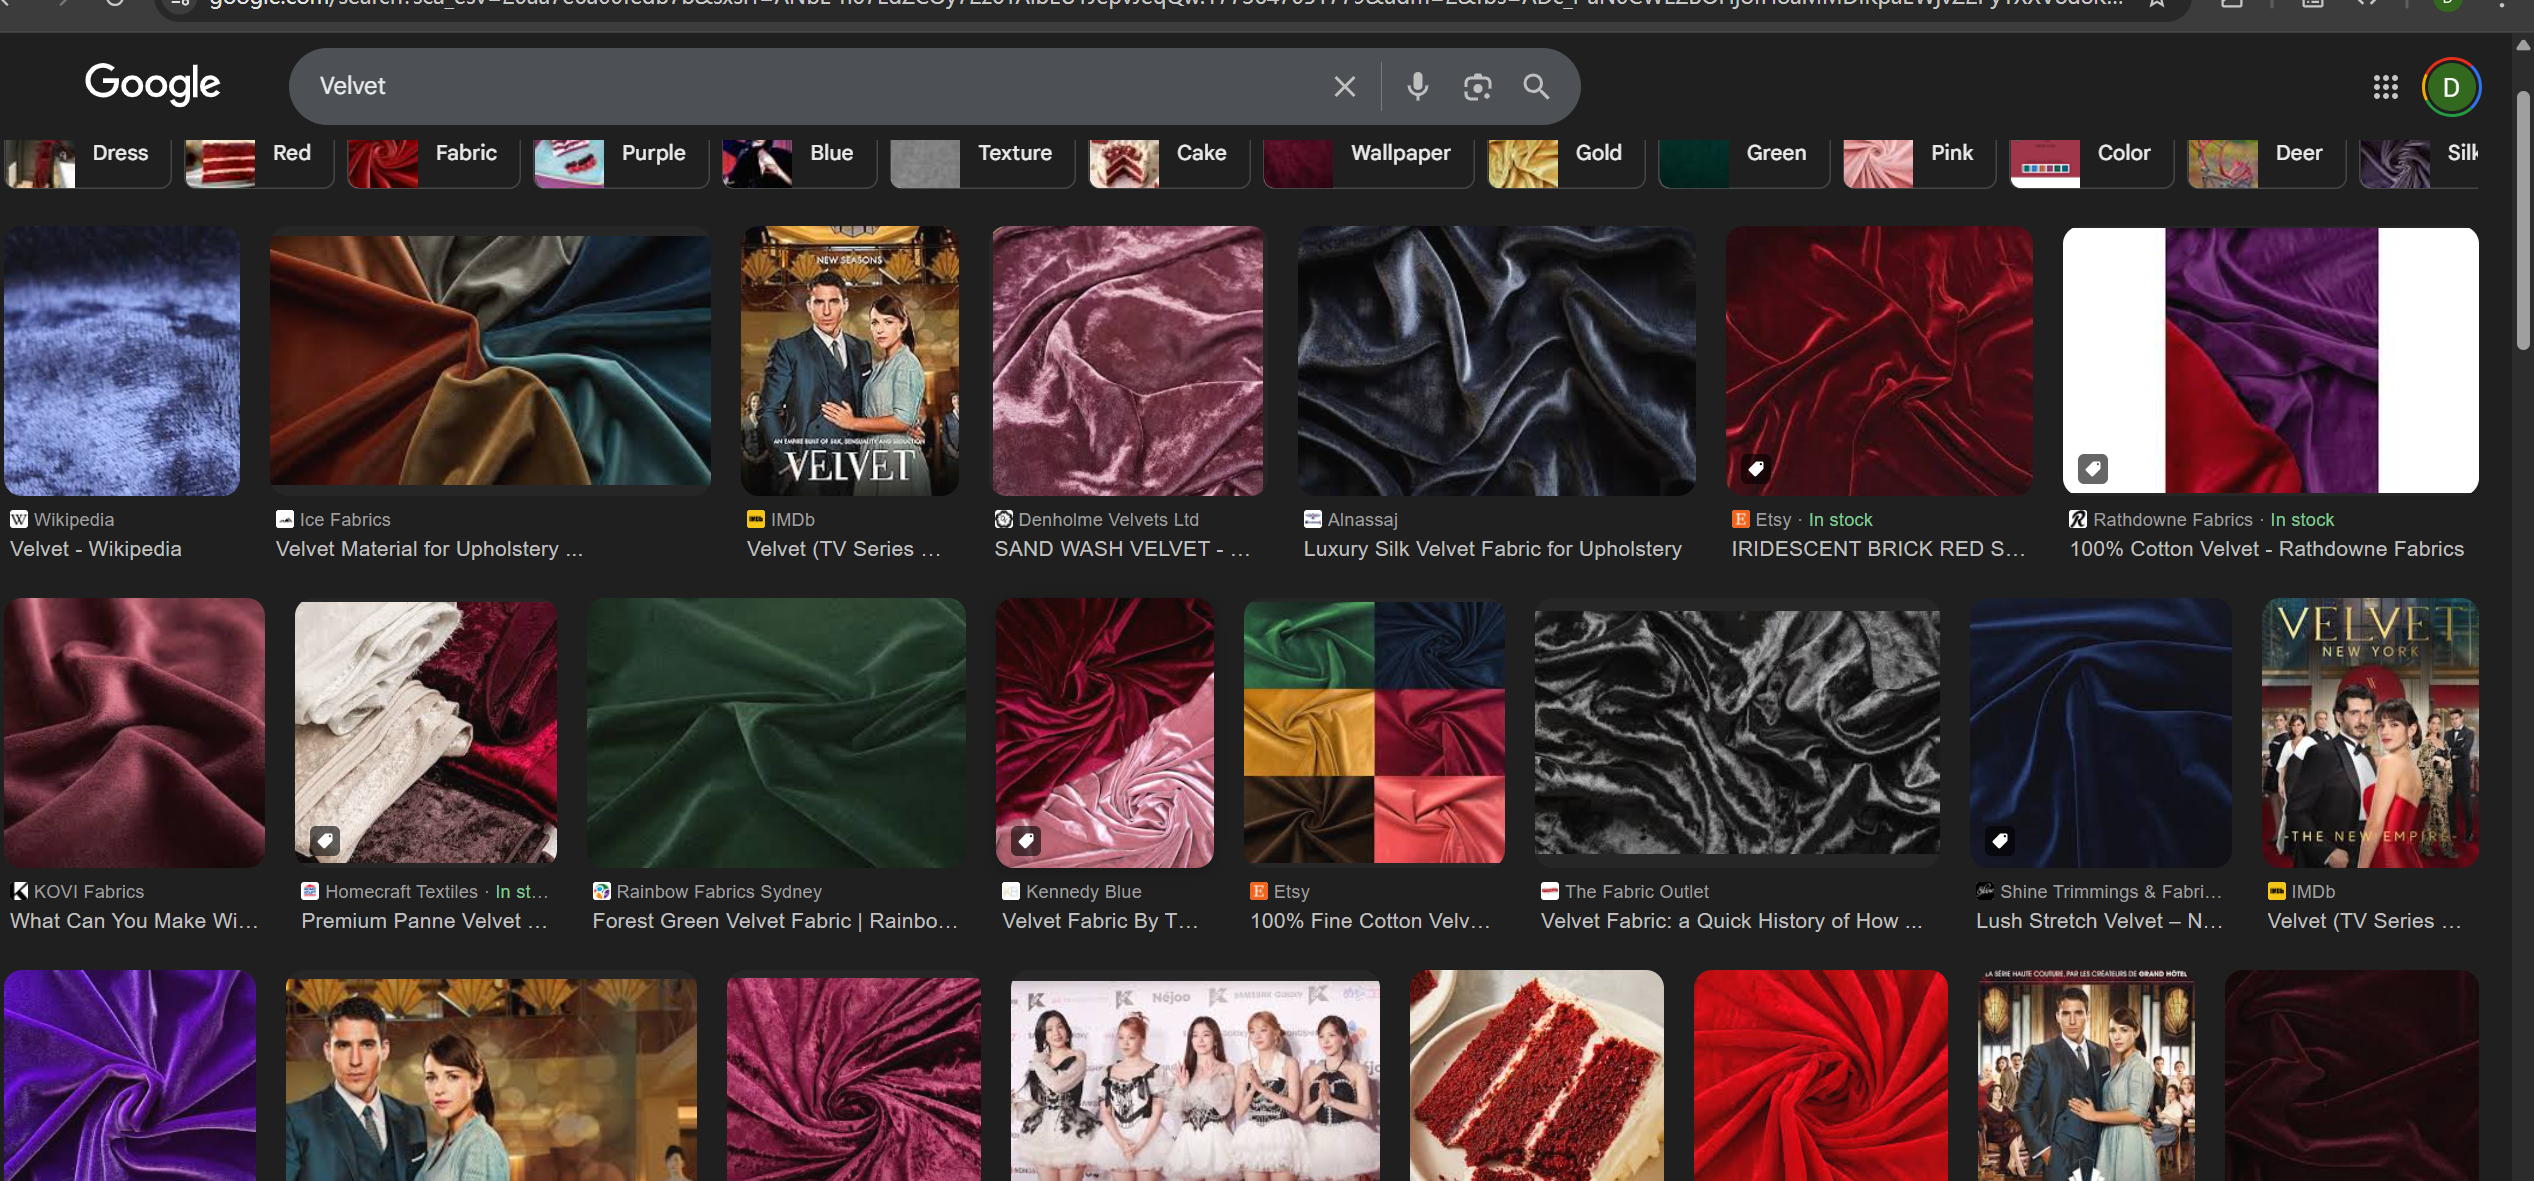This screenshot has width=2534, height=1181.
Task: Select the Fabric filter chip
Action: [433, 155]
